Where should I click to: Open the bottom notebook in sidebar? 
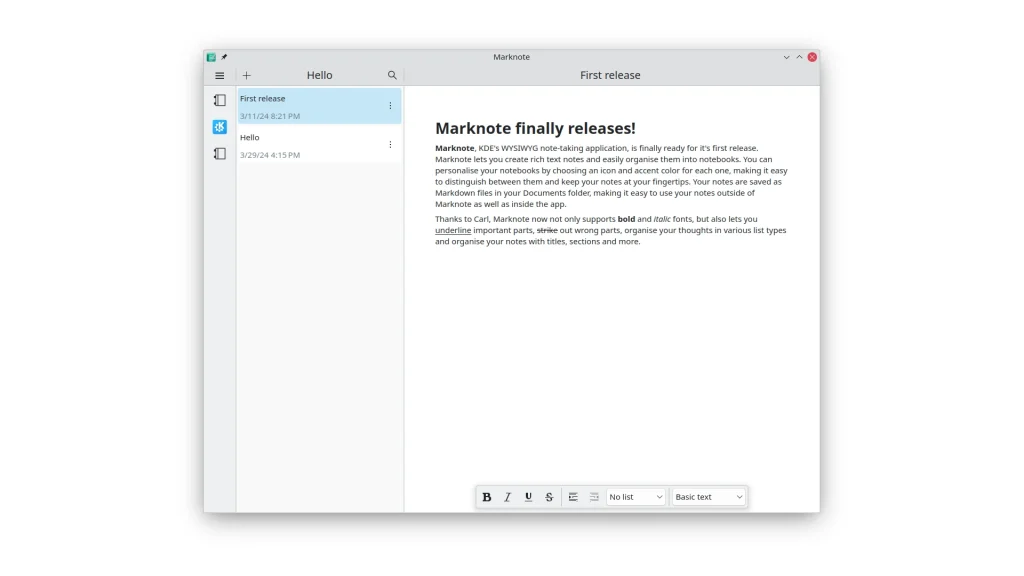[x=220, y=154]
